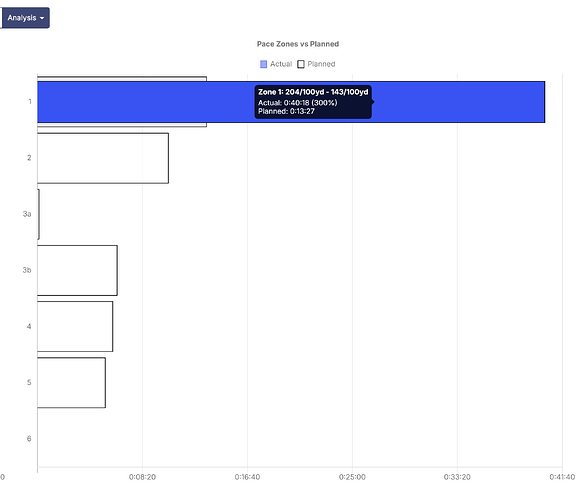This screenshot has width=581, height=500.
Task: Click the planned bar for zone 5
Action: click(x=72, y=383)
